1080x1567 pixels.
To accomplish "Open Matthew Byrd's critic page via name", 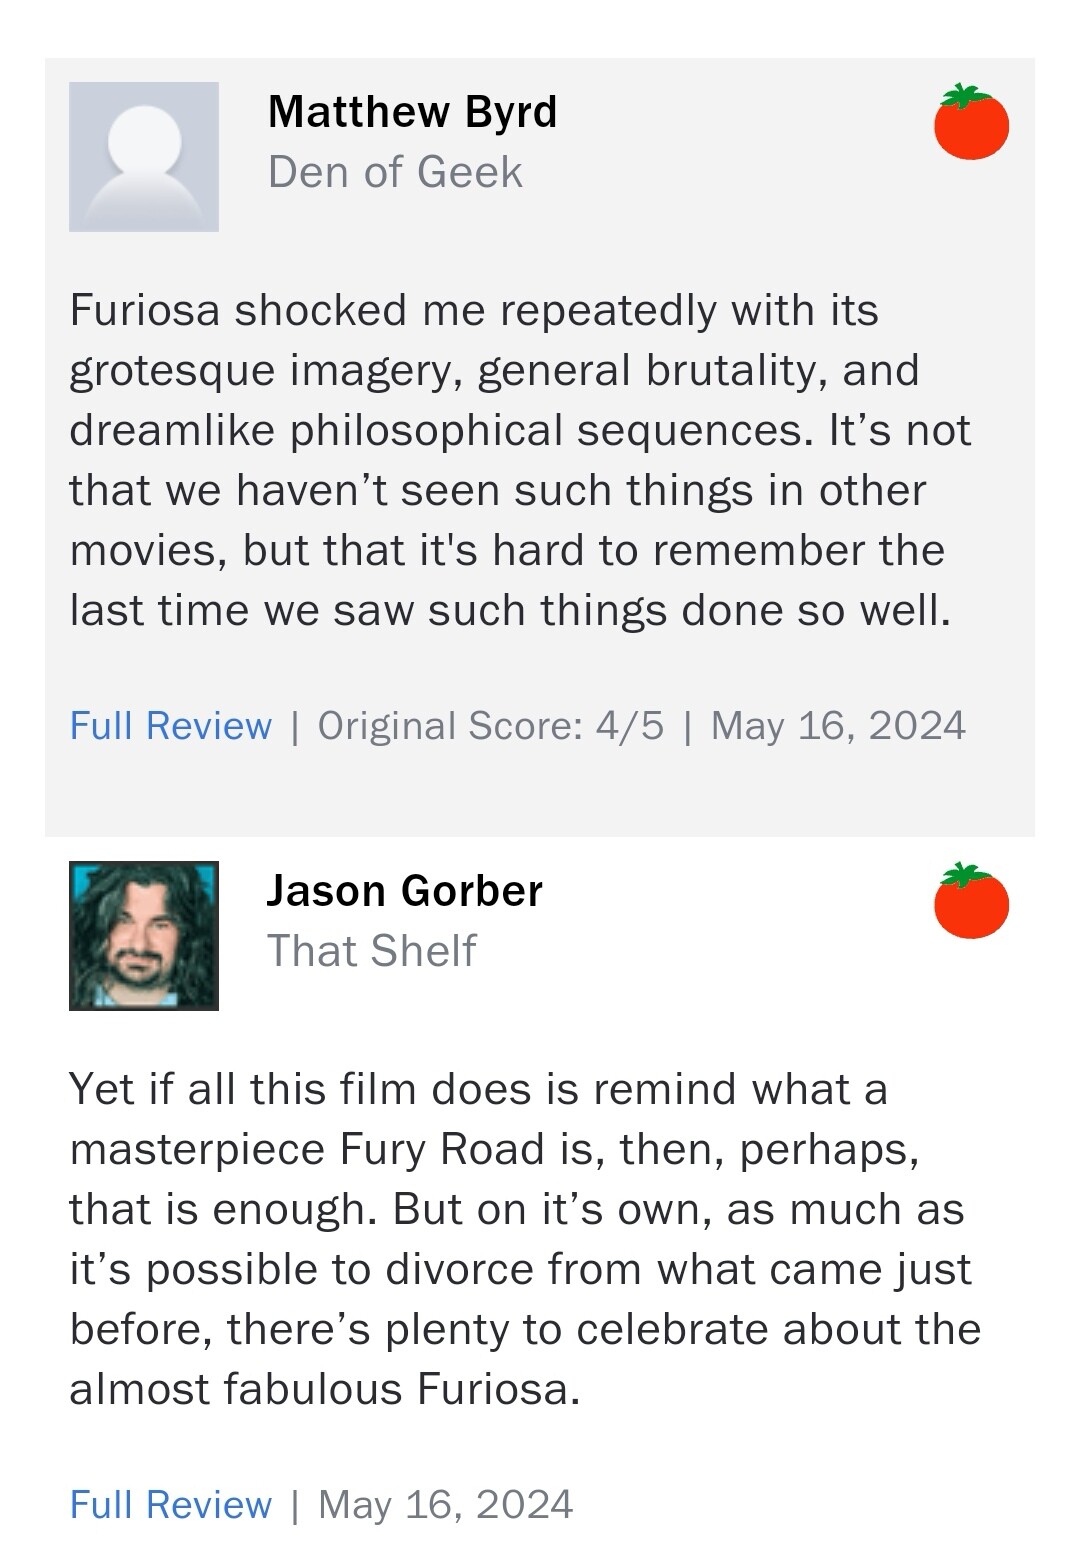I will click(412, 111).
